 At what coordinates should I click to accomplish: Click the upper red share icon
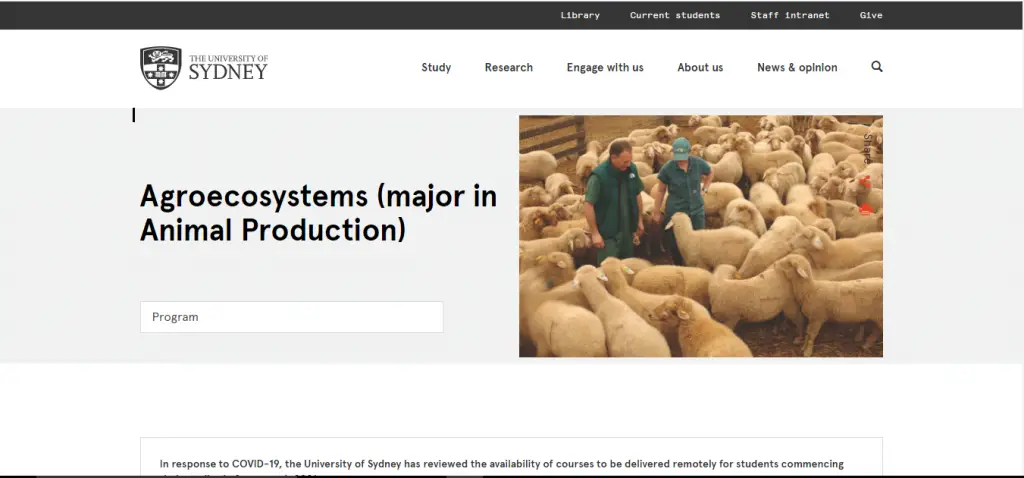(866, 182)
